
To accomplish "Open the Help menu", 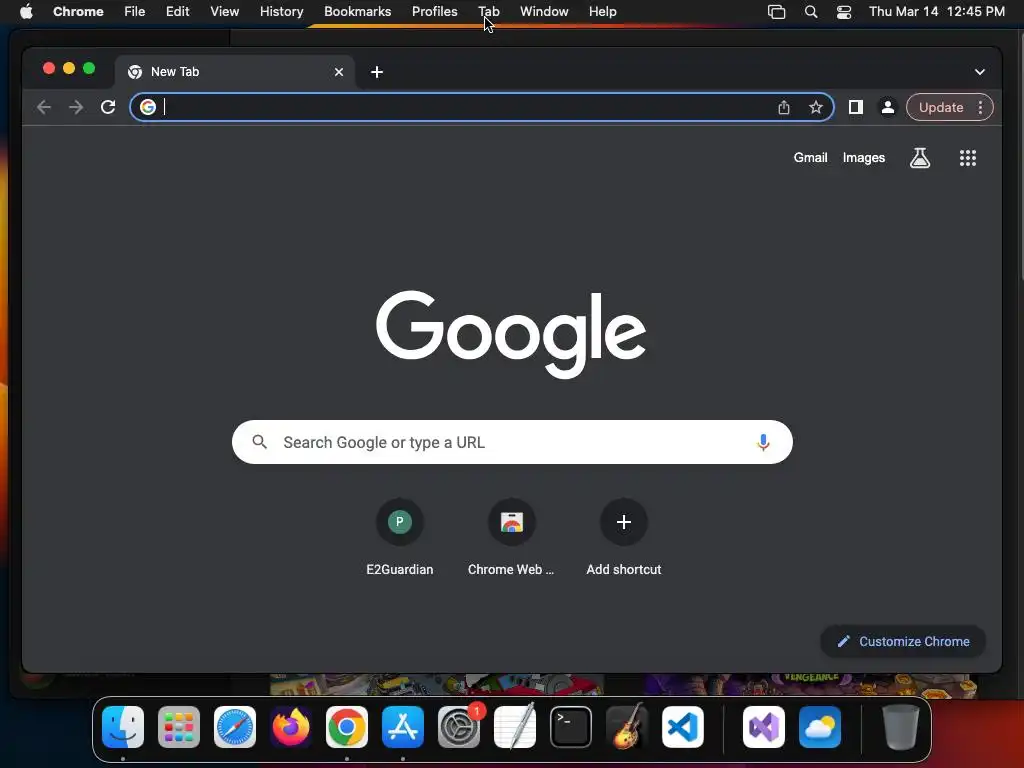I will (x=602, y=12).
